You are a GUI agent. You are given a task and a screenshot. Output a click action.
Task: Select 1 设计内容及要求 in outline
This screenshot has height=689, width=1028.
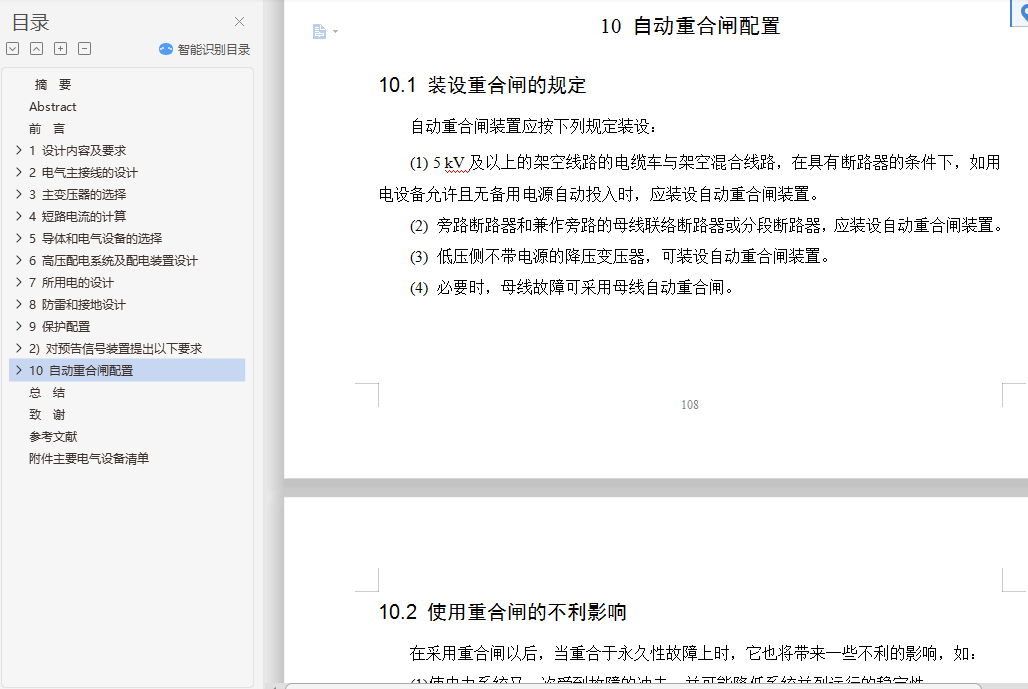click(77, 150)
